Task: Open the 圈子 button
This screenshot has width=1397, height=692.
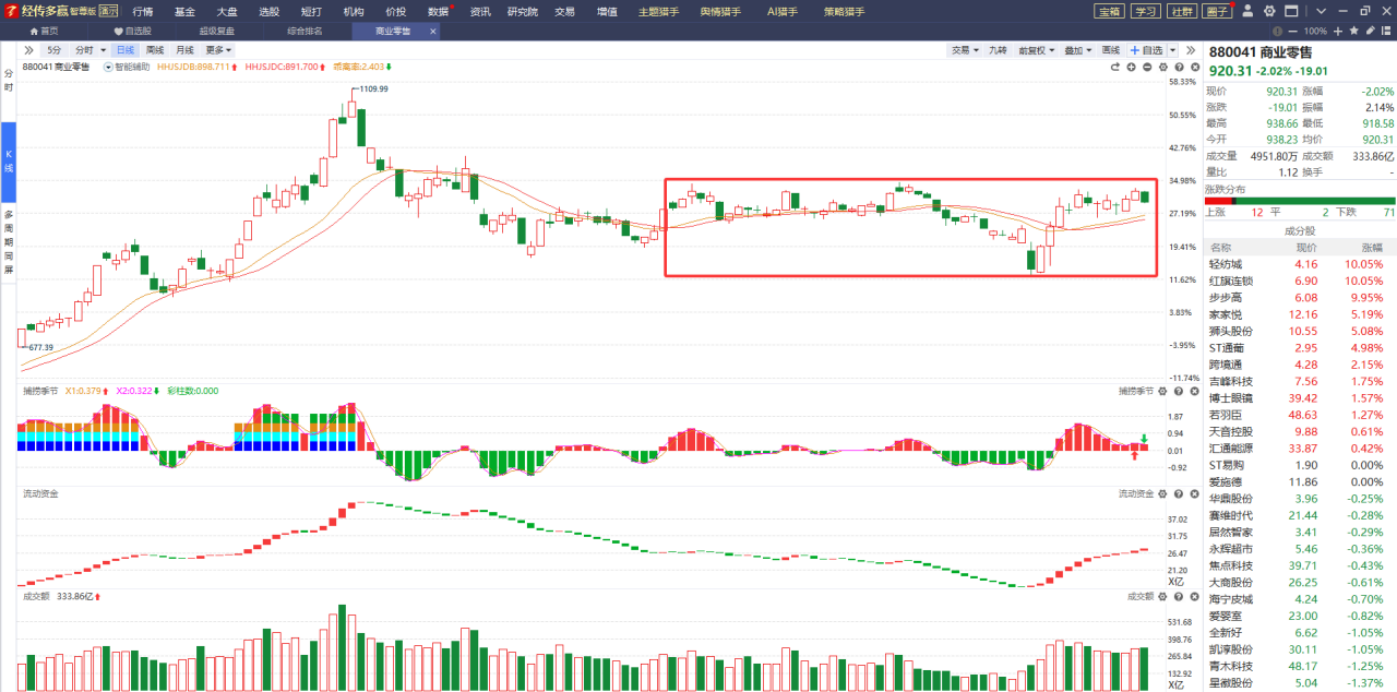Action: click(x=1217, y=12)
